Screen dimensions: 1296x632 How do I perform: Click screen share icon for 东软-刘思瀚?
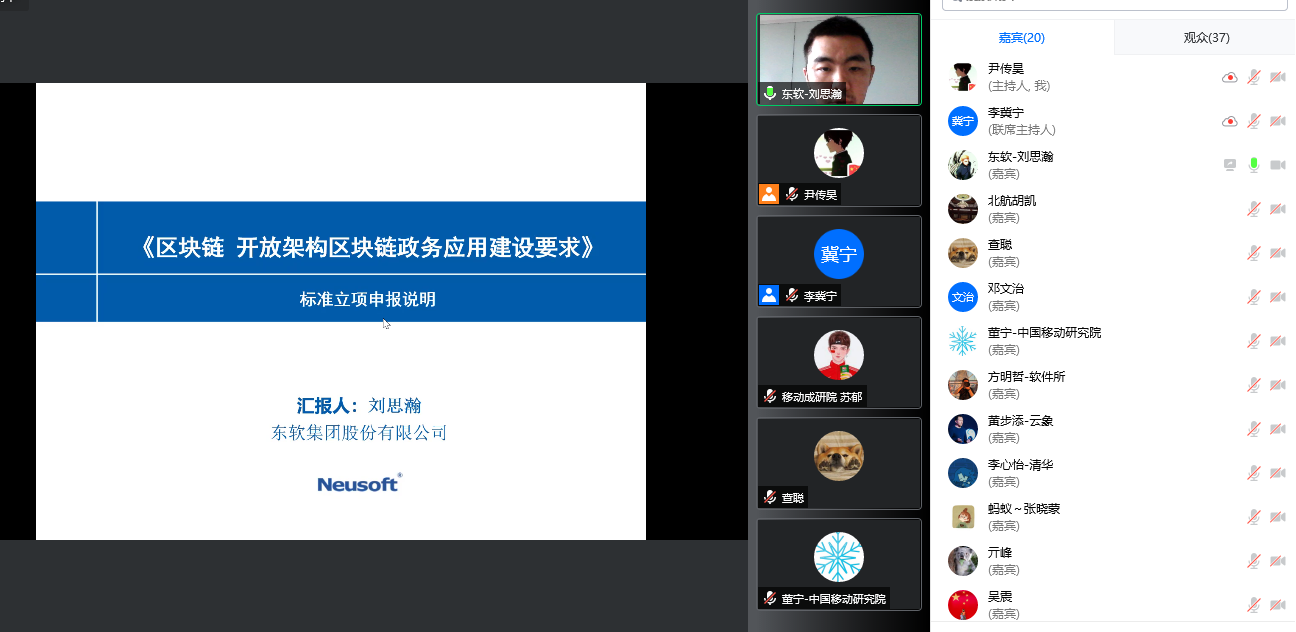[x=1230, y=165]
